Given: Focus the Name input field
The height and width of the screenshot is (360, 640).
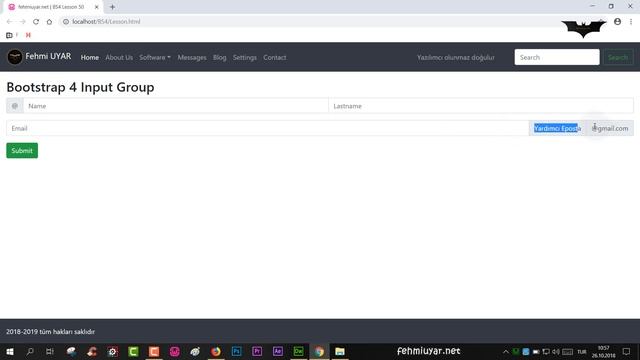Looking at the screenshot, I should [x=176, y=106].
